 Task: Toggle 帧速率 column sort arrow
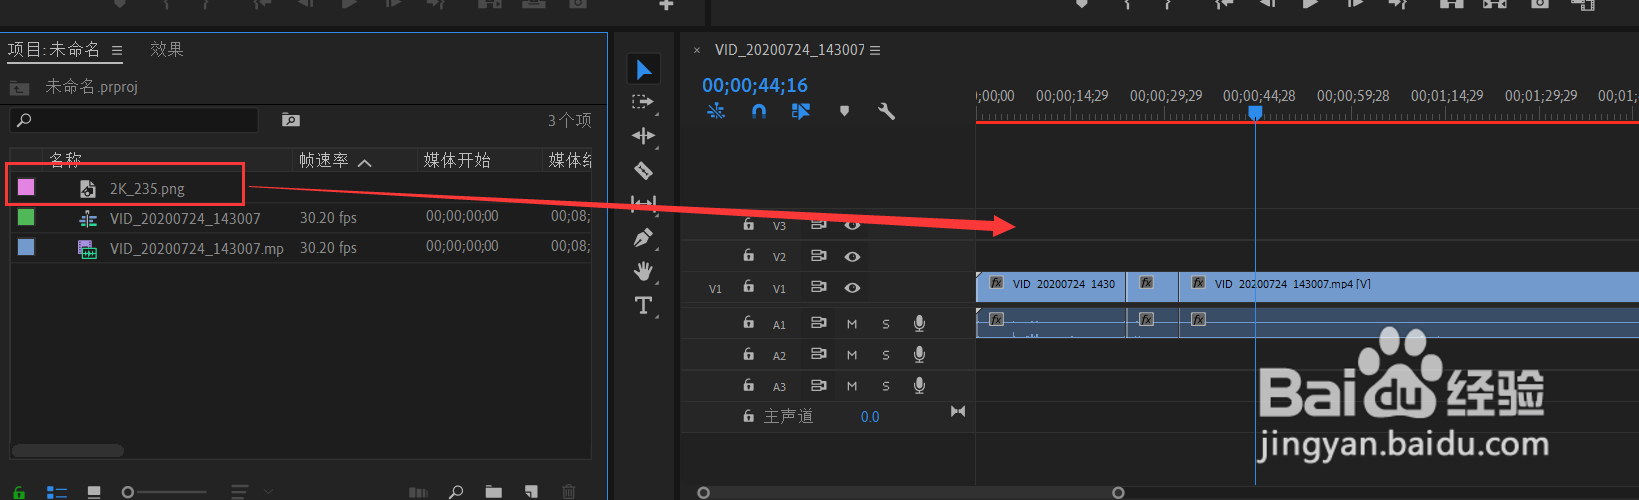point(364,162)
